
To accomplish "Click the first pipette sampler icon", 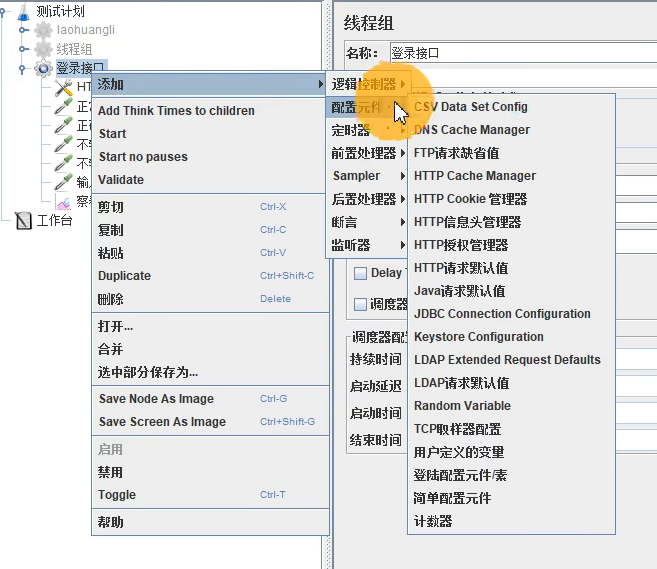I will 64,107.
